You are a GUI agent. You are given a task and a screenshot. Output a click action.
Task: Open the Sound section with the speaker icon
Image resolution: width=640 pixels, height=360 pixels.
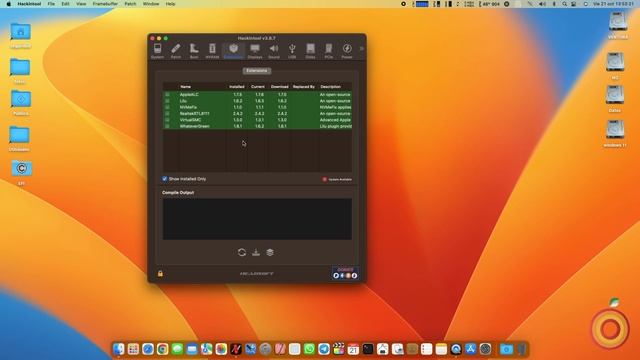274,51
